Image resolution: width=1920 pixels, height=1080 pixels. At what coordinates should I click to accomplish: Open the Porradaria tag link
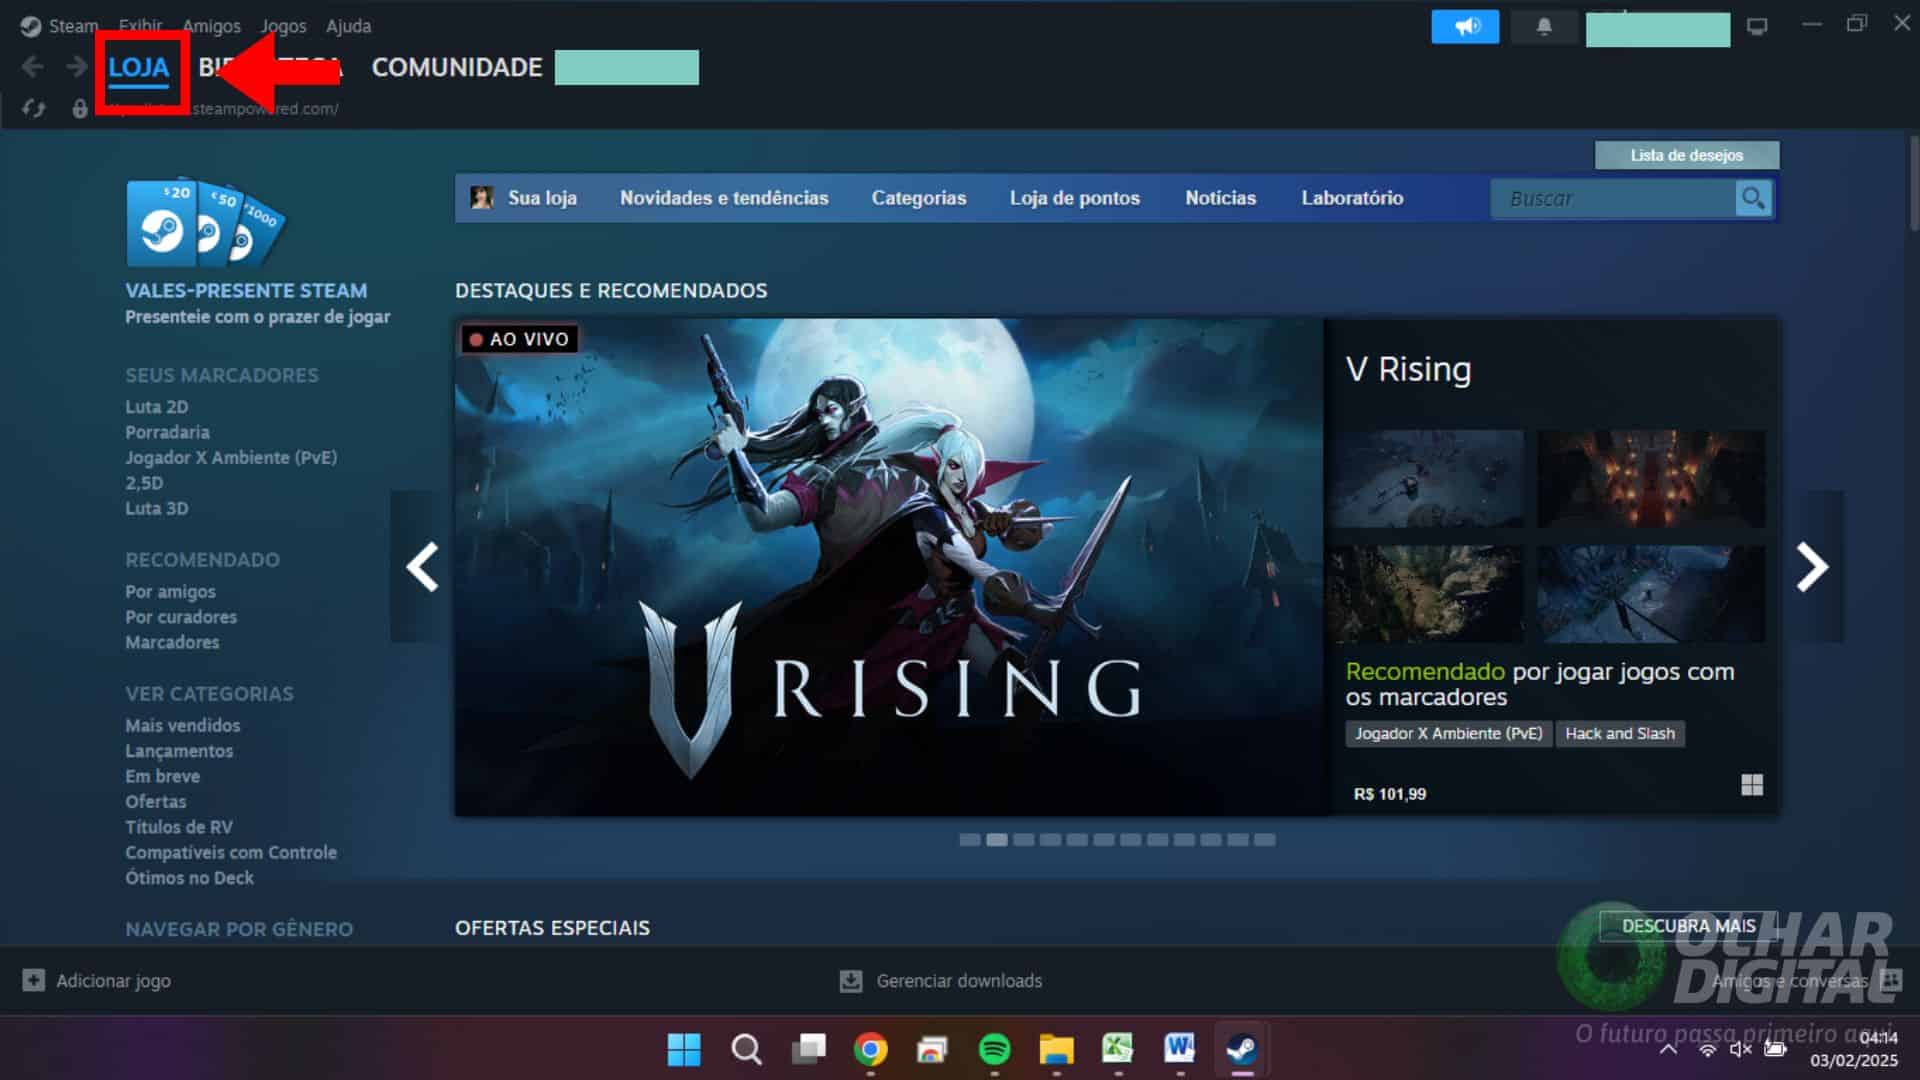coord(167,432)
